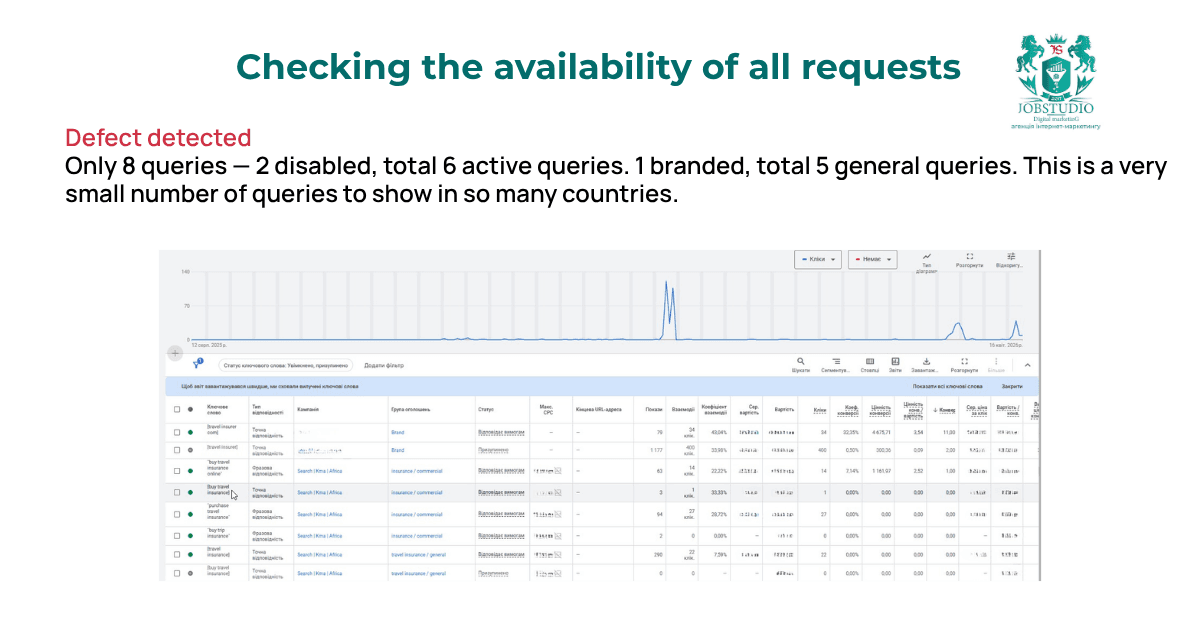Click the filter funnel icon with badge

pyautogui.click(x=197, y=365)
